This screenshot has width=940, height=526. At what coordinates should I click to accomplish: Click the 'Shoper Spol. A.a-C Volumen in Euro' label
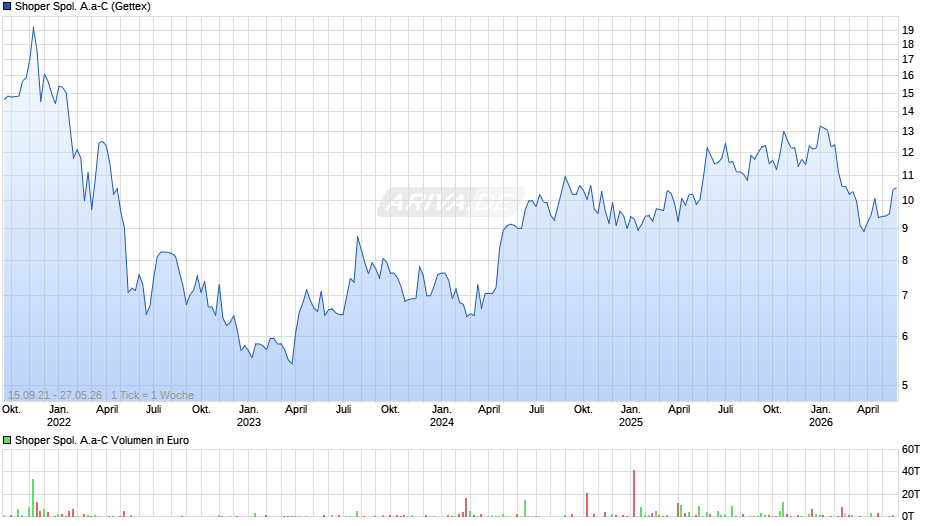tap(102, 440)
